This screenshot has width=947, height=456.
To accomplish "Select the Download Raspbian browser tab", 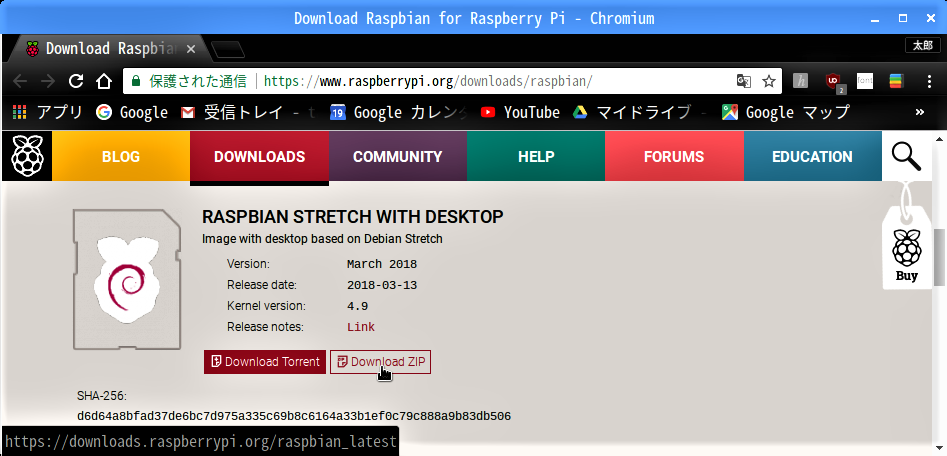I will pyautogui.click(x=109, y=49).
